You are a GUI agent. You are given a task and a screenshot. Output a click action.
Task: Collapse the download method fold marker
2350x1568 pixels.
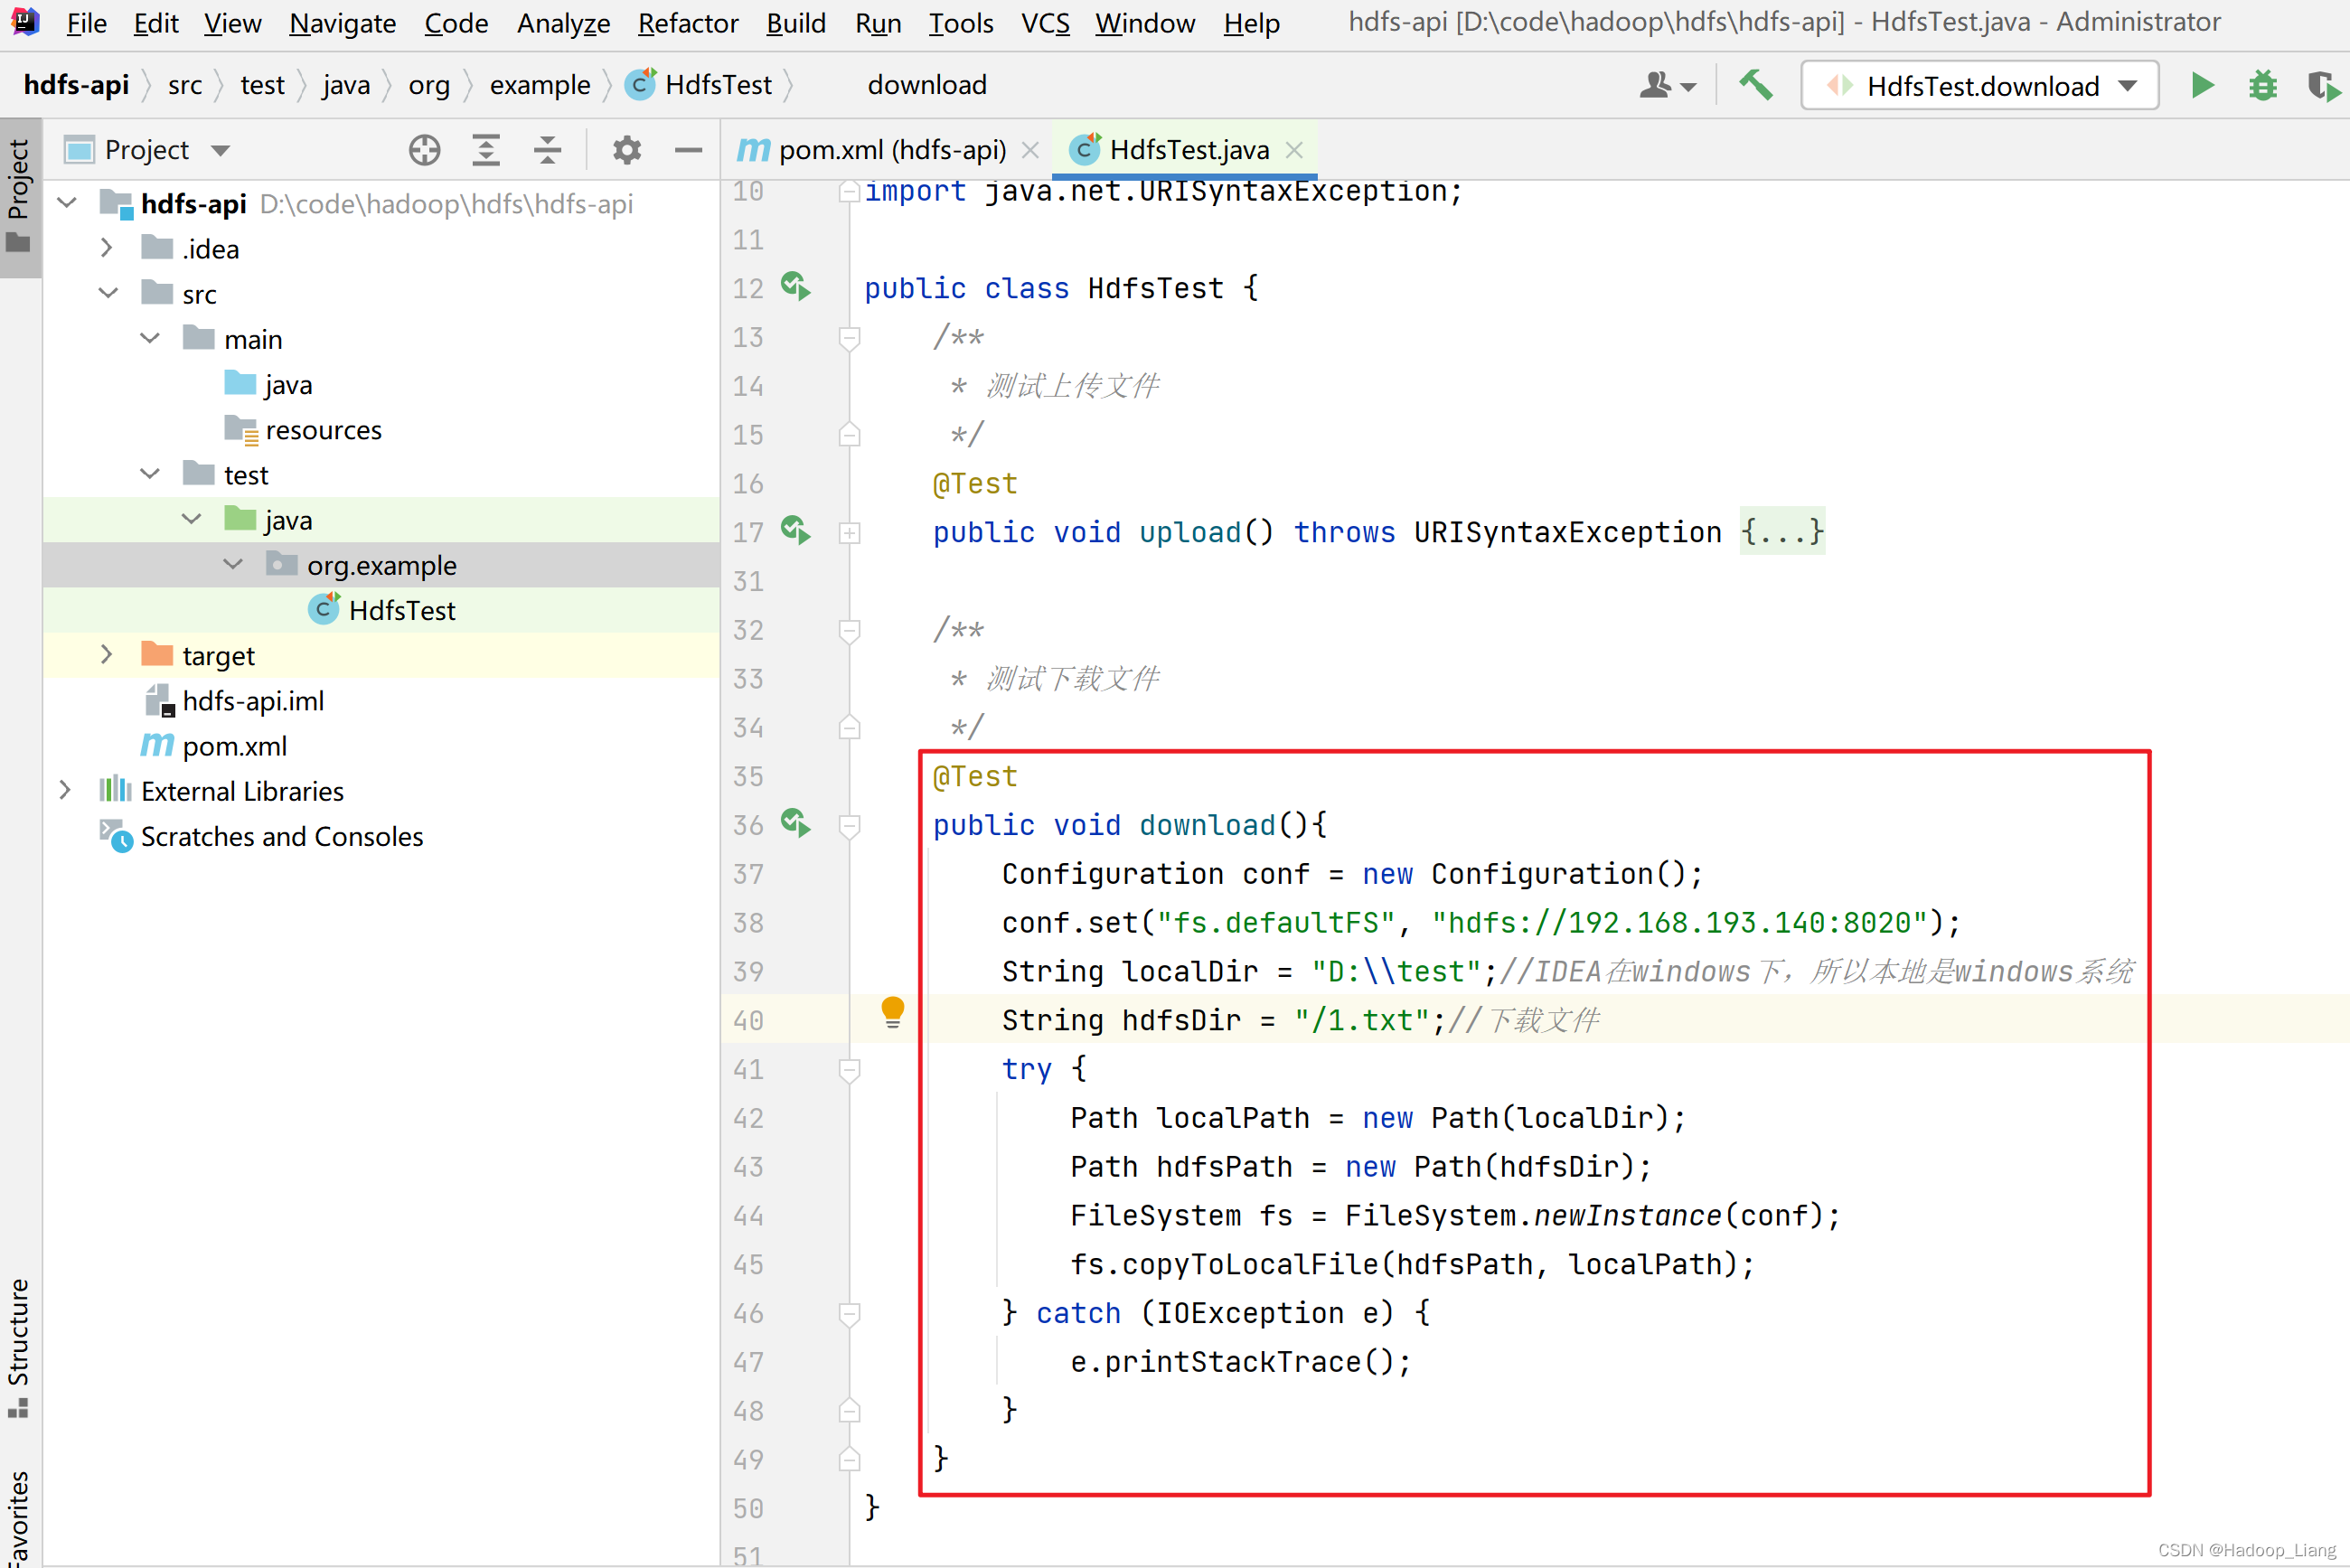850,826
